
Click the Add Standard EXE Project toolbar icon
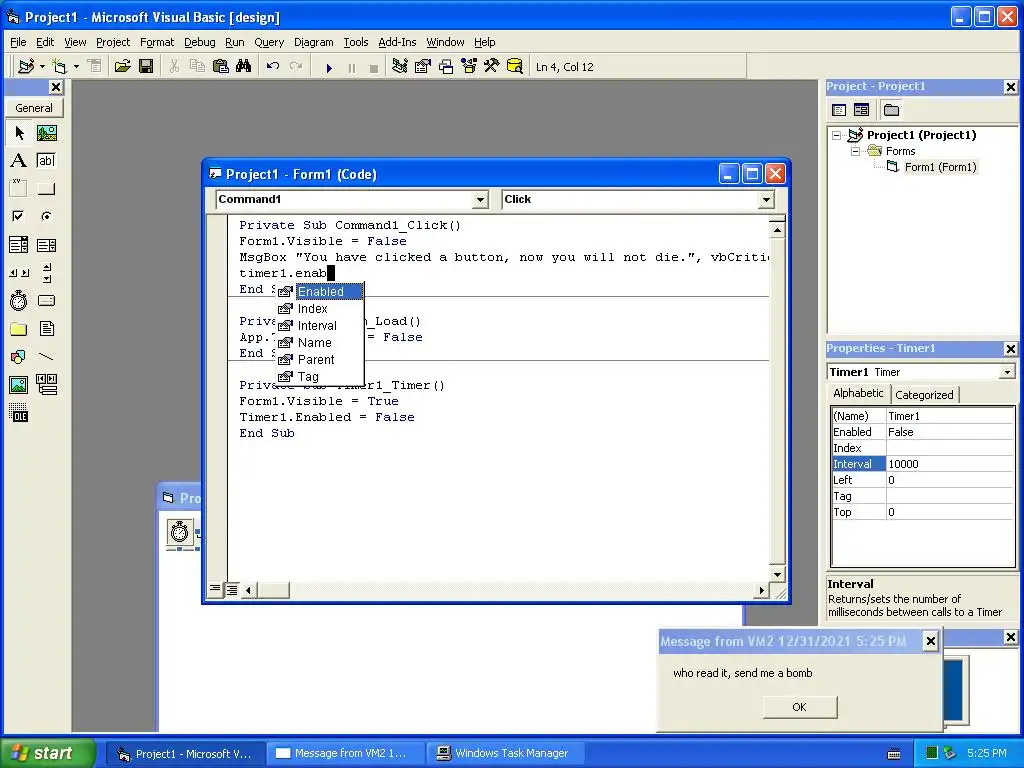coord(26,66)
